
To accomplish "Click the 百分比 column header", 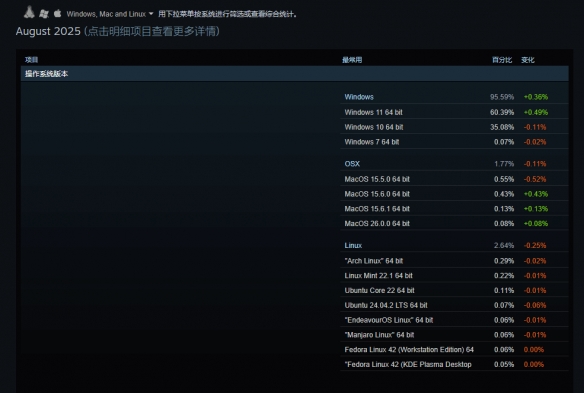I will (x=502, y=60).
